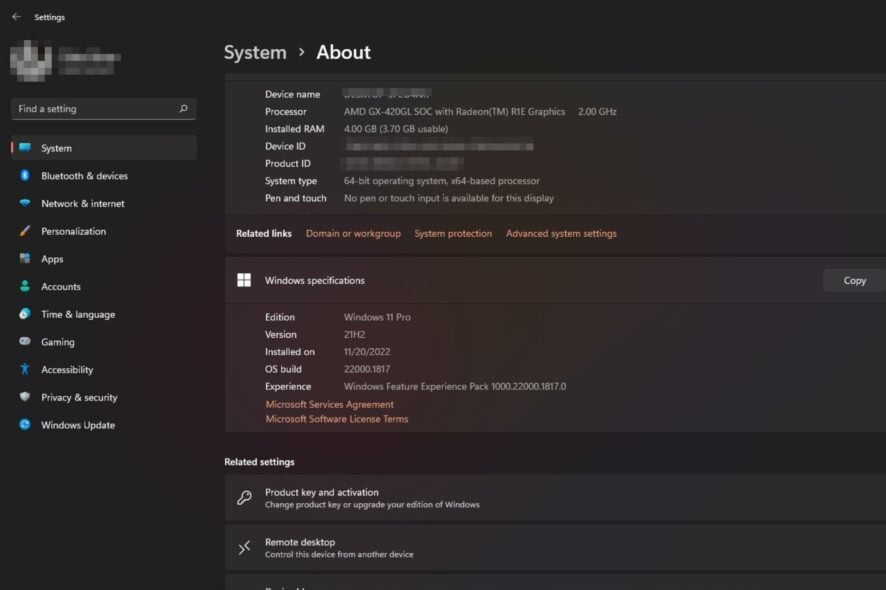Click System in the breadcrumb
886x590 pixels.
255,53
